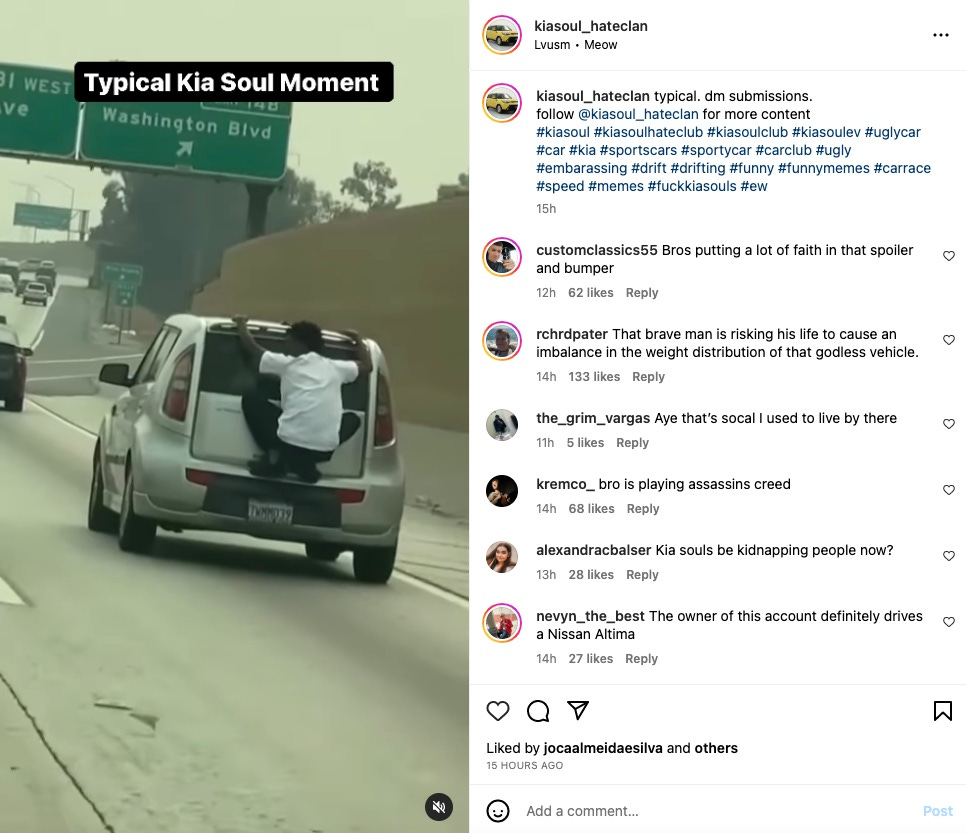Open the comment bubble icon
Screen dimensions: 966x833
538,711
